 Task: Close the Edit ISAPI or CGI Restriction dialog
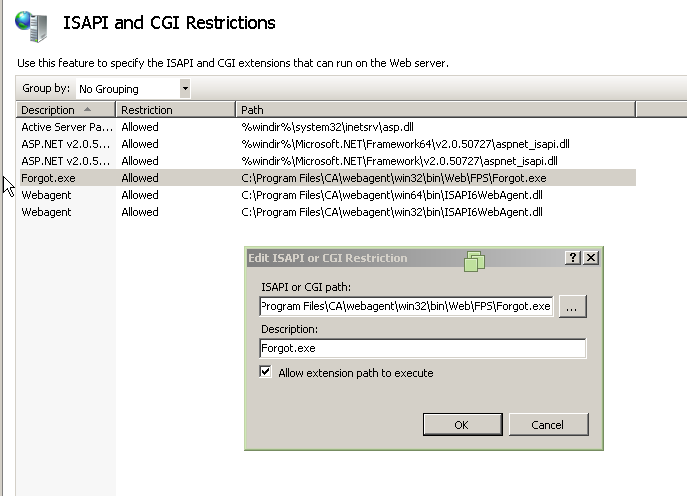click(591, 258)
